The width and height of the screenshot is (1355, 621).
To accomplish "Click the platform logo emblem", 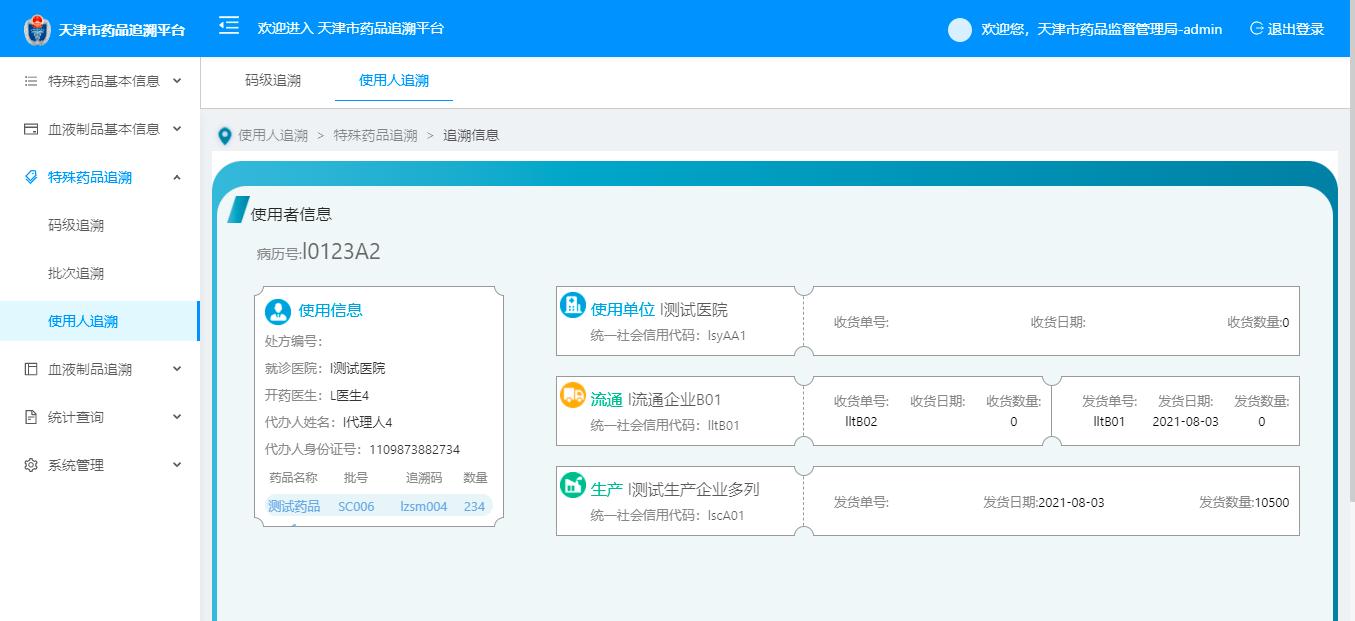I will (37, 30).
